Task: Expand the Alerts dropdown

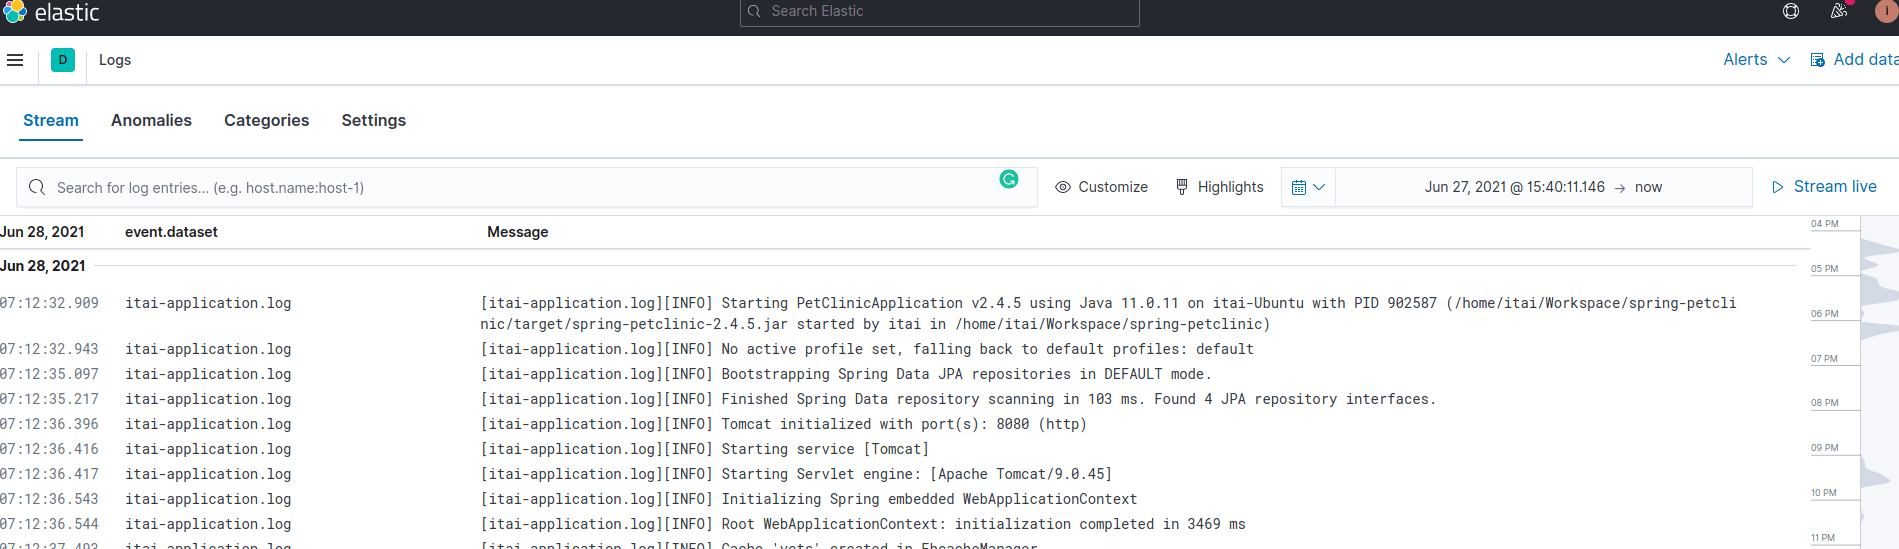Action: click(1756, 60)
